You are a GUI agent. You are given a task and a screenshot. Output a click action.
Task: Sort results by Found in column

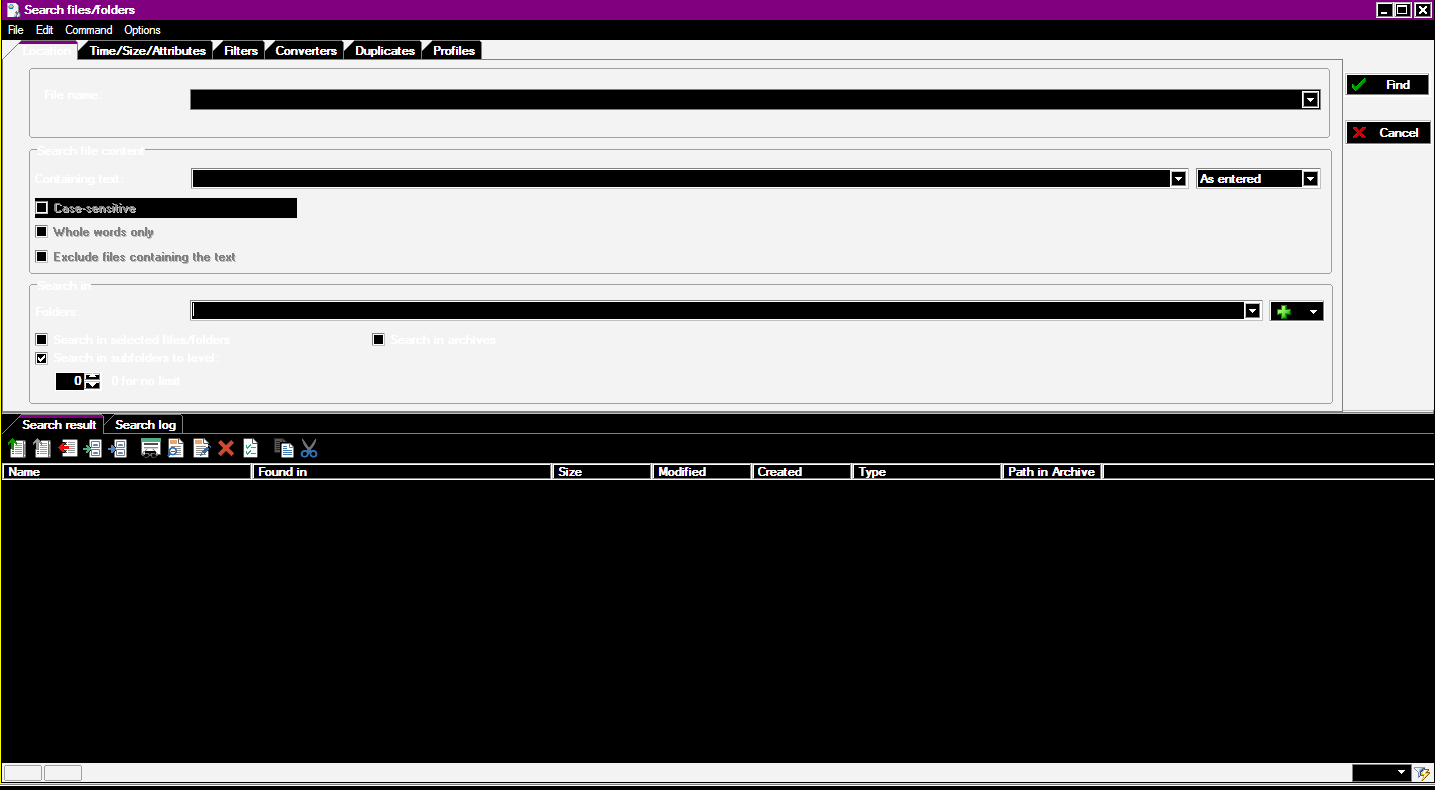pos(402,472)
